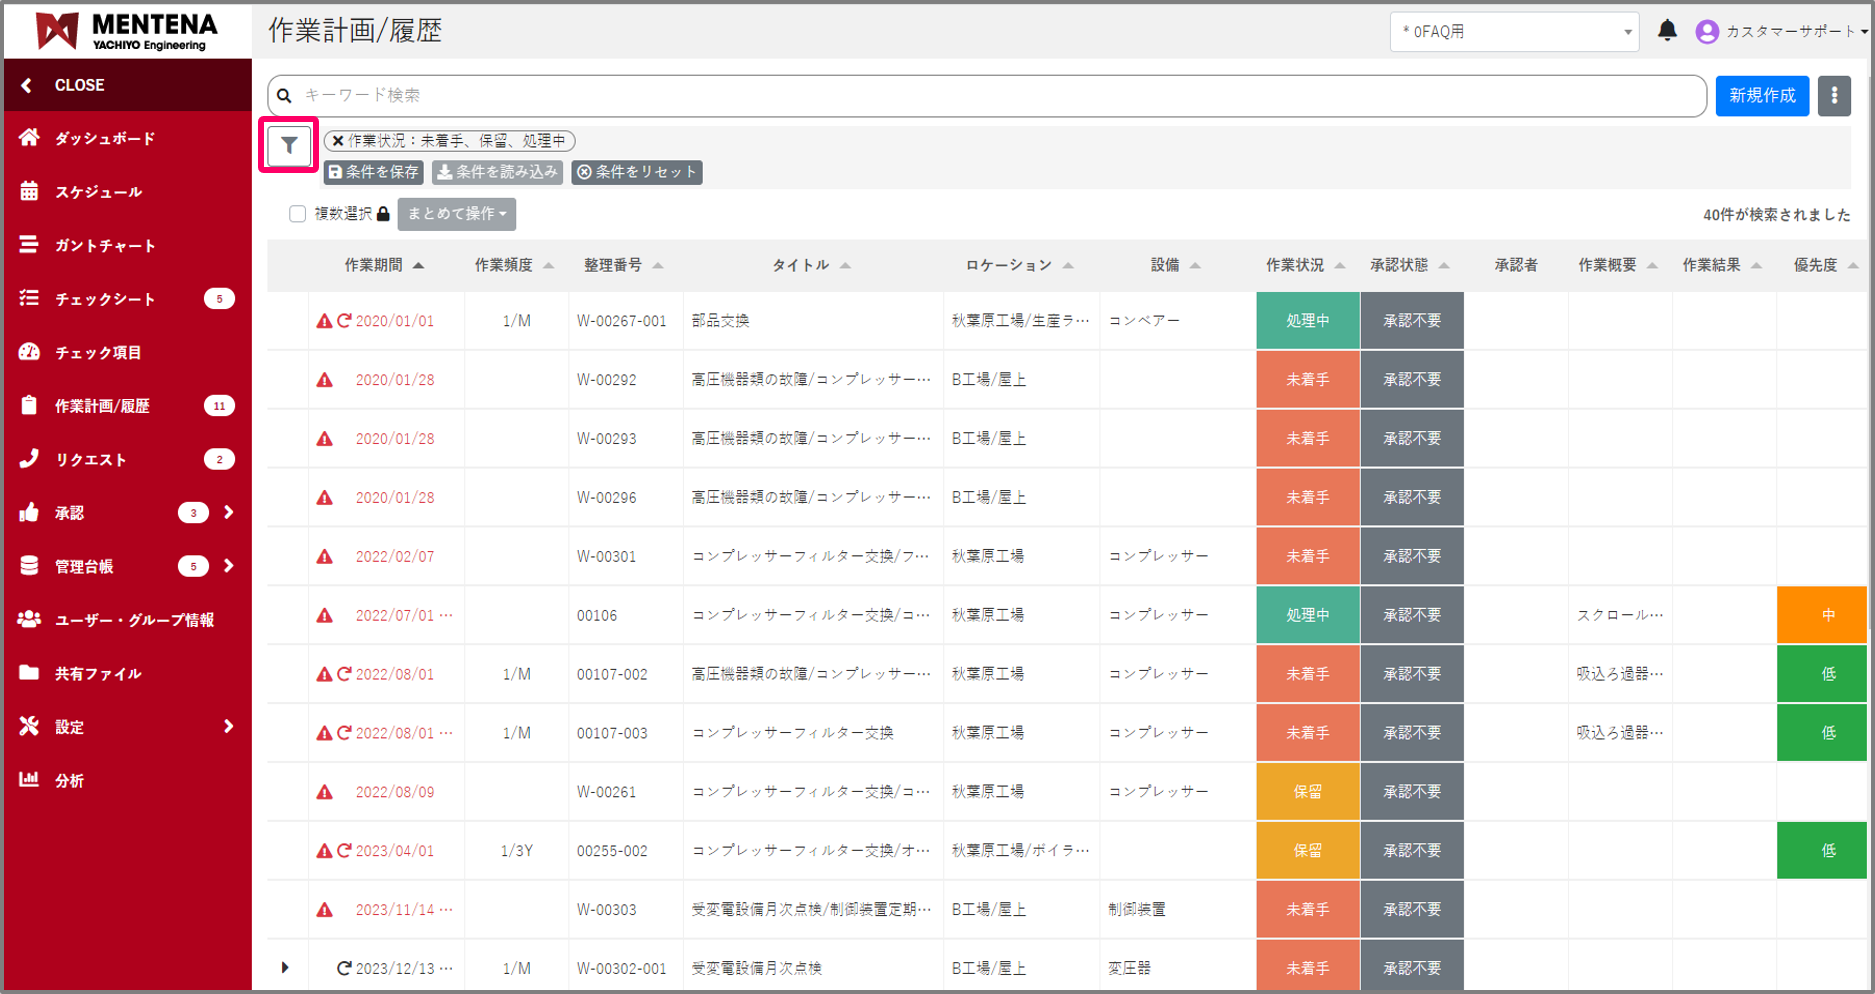Click the orange 中 priority cell
This screenshot has width=1875, height=994.
click(1826, 615)
